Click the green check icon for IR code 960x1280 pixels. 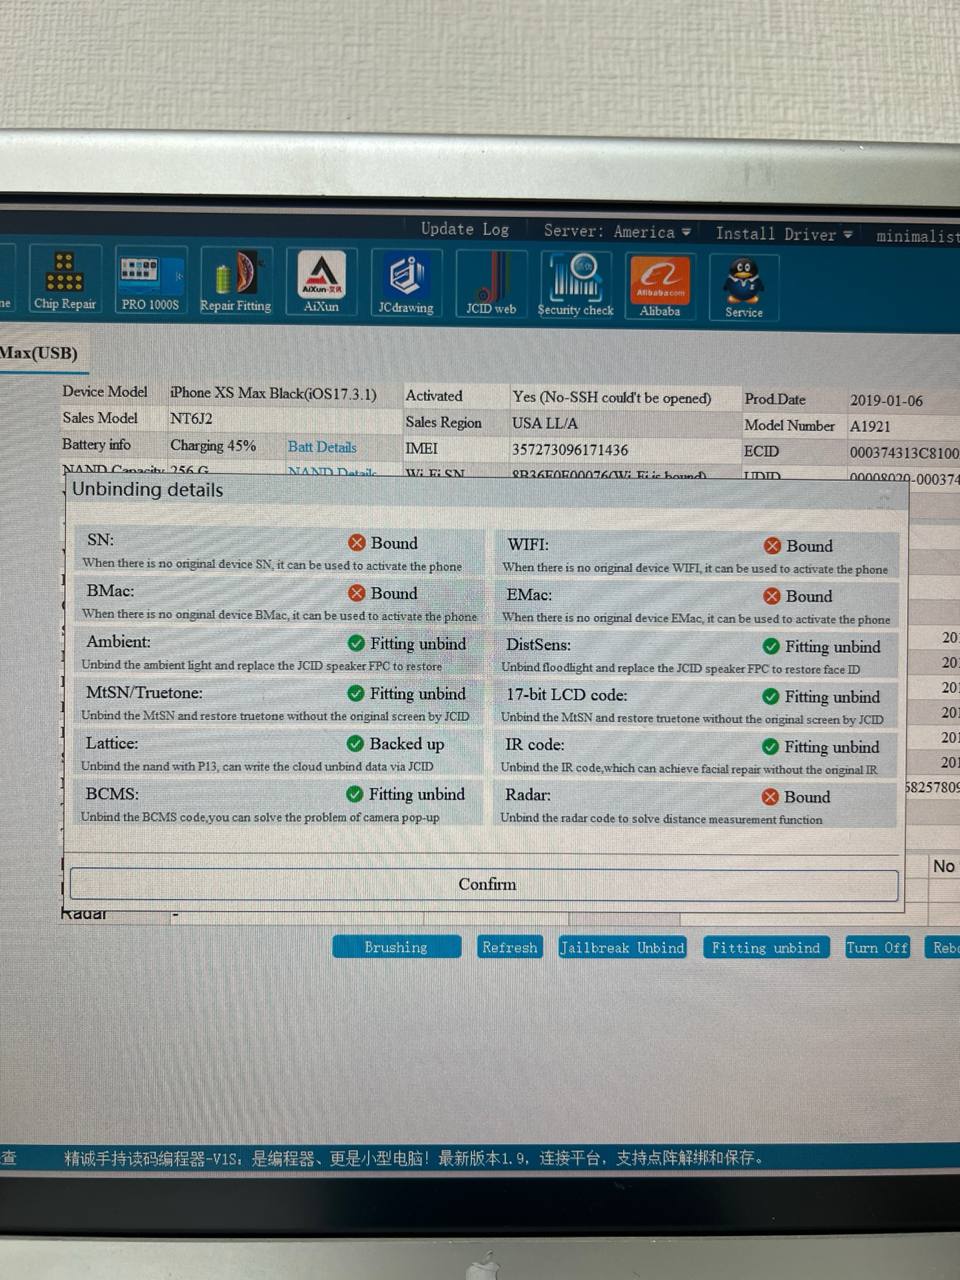pos(770,746)
